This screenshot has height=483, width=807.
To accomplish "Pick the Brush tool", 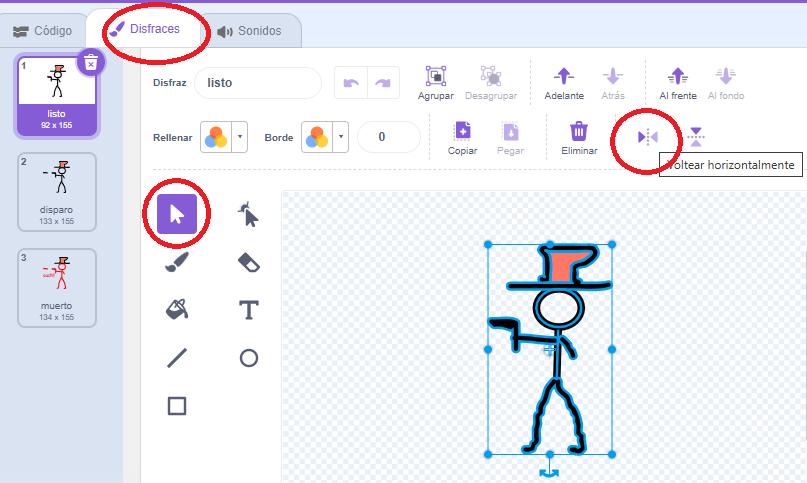I will 177,262.
